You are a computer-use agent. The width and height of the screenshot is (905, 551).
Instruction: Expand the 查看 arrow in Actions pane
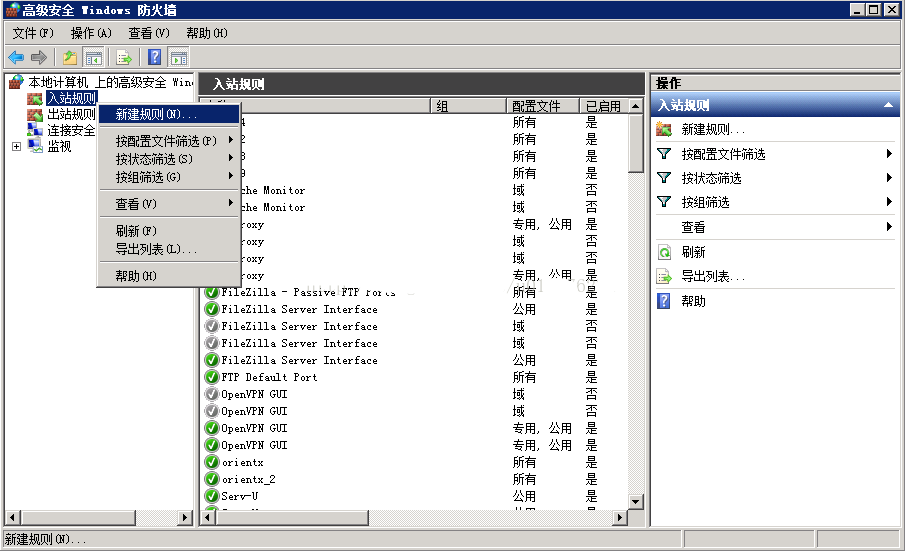(x=889, y=227)
